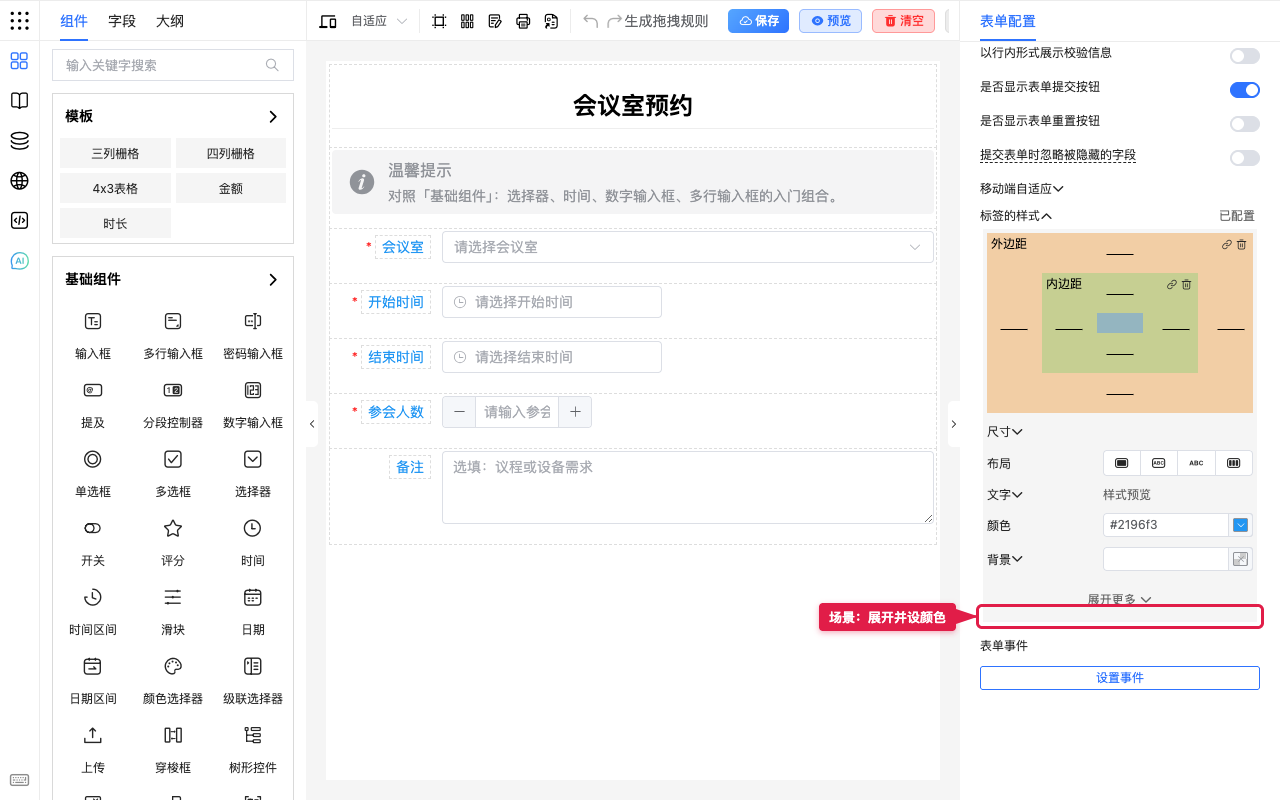Screen dimensions: 1280x800
Task: Click the 设置事件 button
Action: coord(1120,678)
